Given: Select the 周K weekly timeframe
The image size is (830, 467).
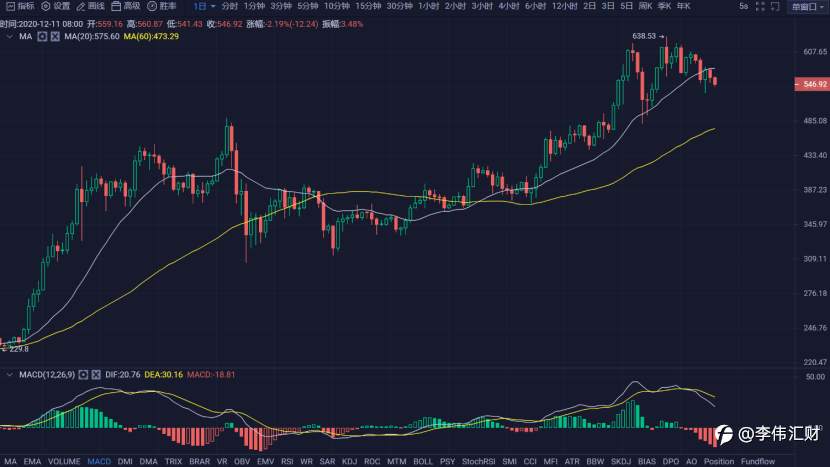Looking at the screenshot, I should pos(645,6).
